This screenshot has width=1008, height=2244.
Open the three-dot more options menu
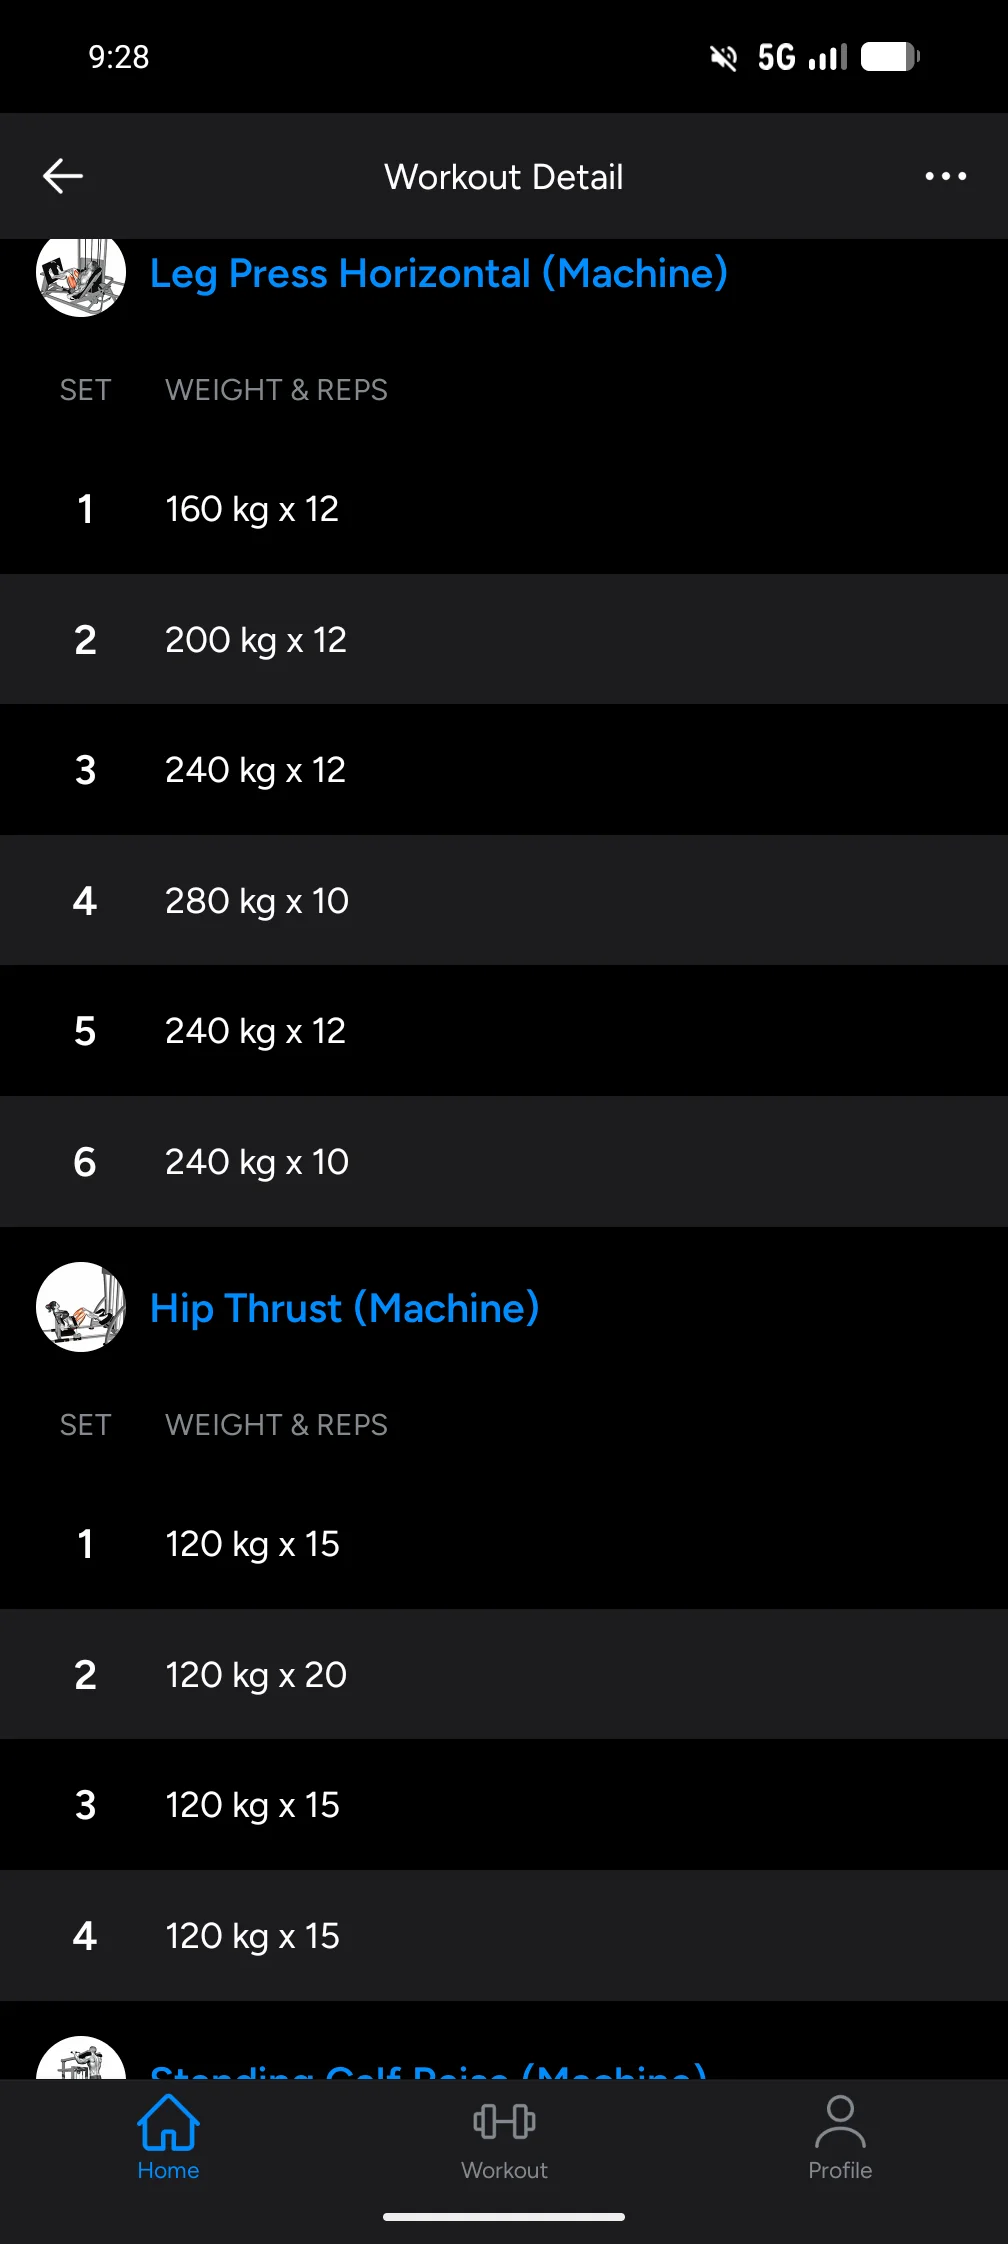(945, 176)
